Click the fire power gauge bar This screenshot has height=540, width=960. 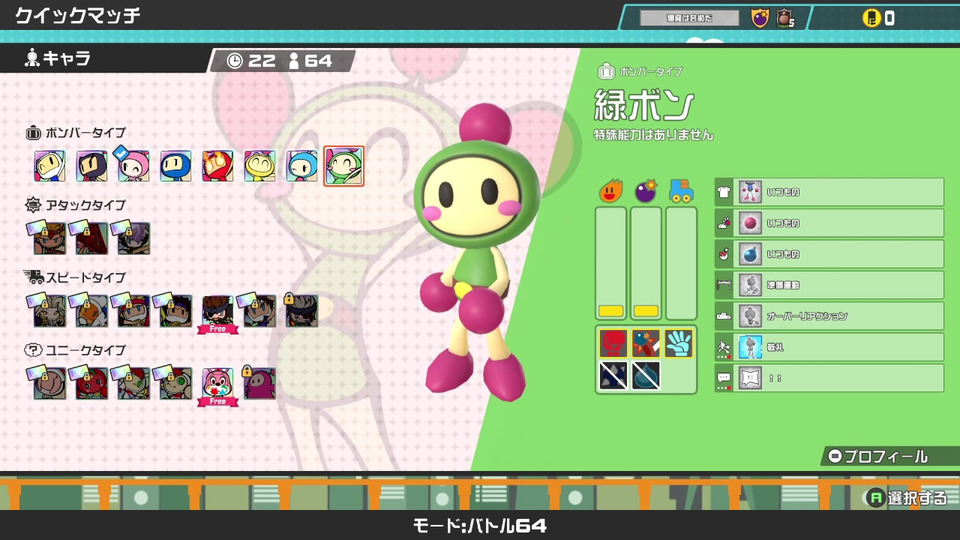611,263
